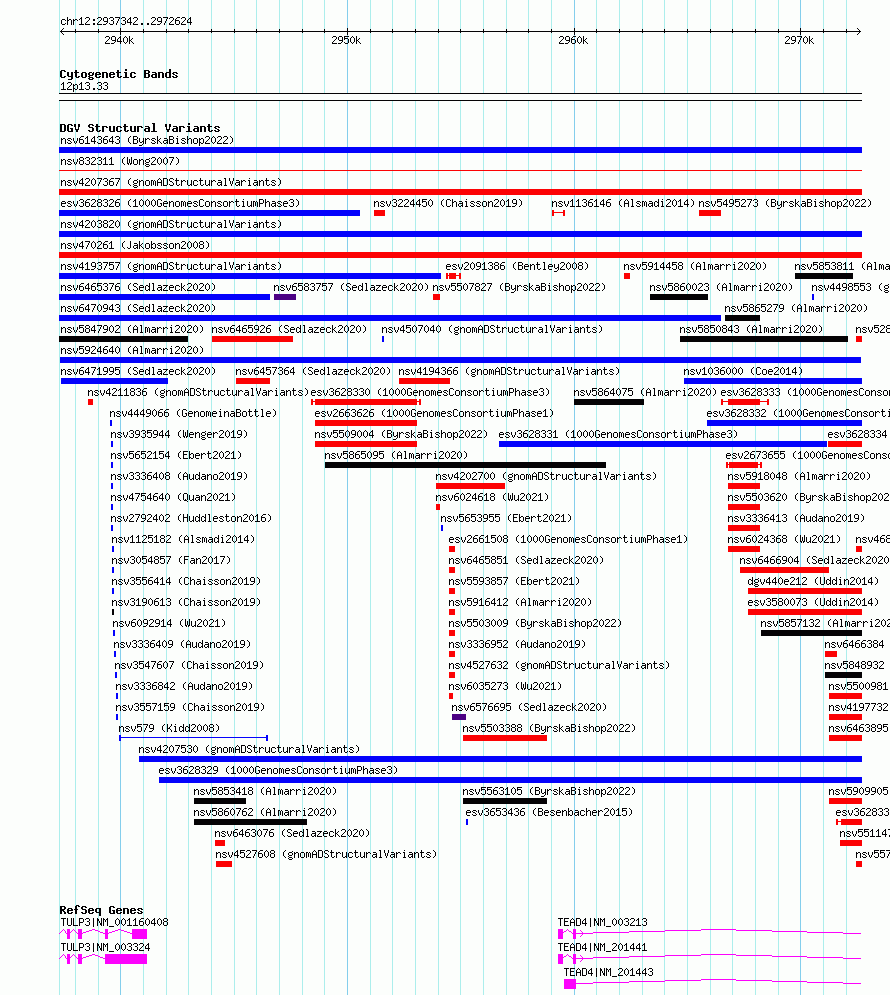Image resolution: width=890 pixels, height=995 pixels.
Task: Select the purple nsv6576695 variant bar
Action: (x=459, y=716)
